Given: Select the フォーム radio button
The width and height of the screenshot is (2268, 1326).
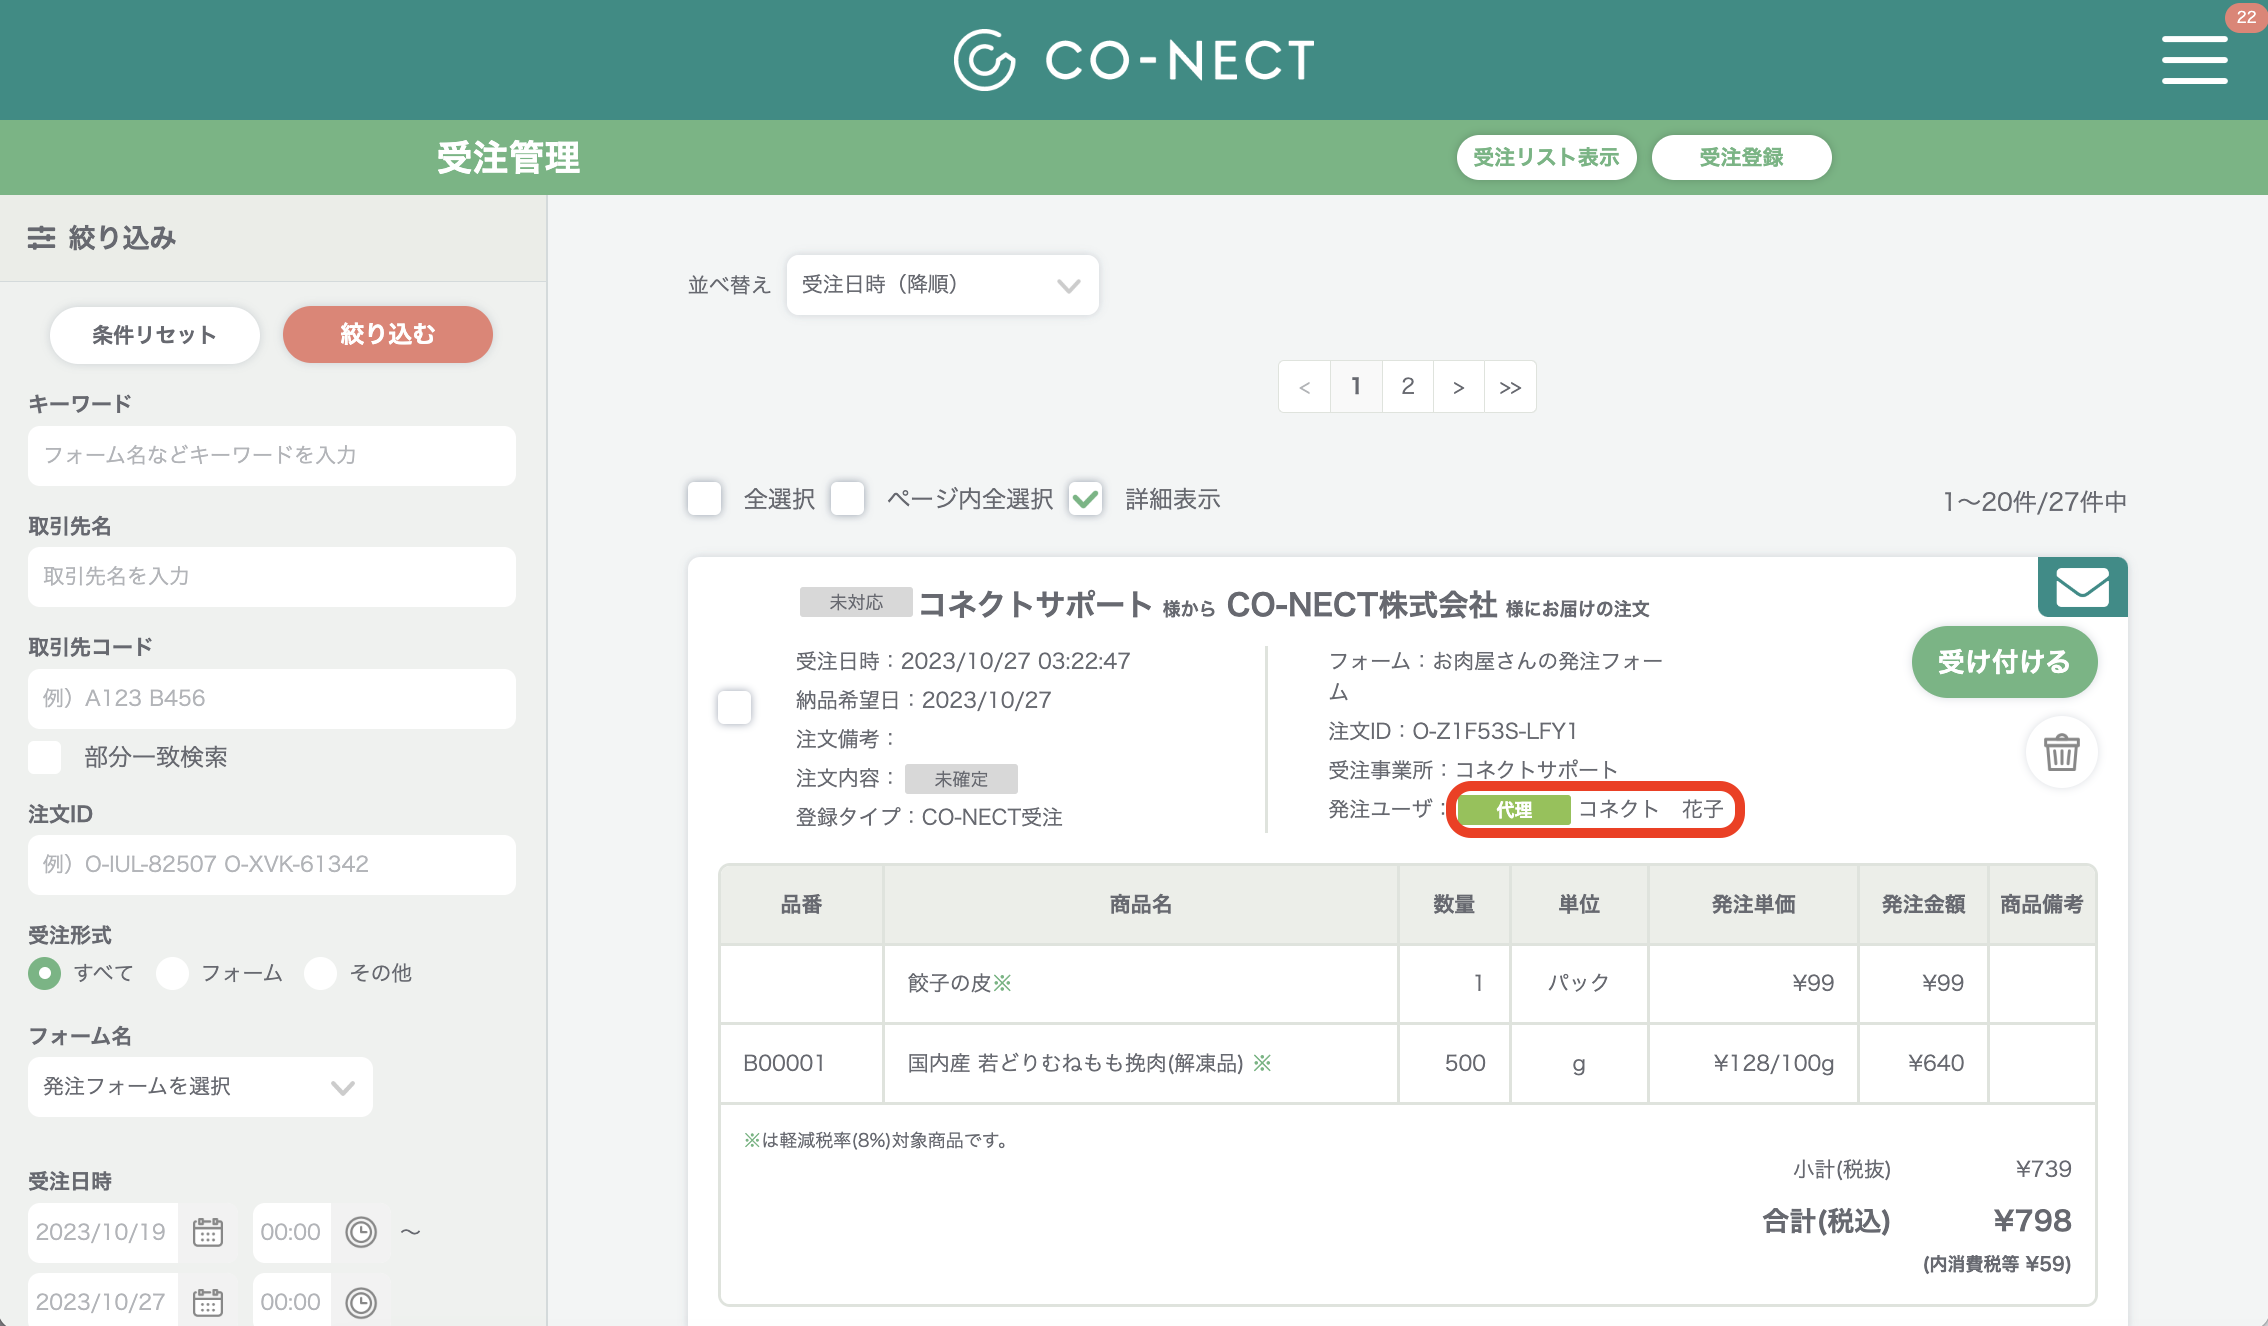Looking at the screenshot, I should [172, 973].
